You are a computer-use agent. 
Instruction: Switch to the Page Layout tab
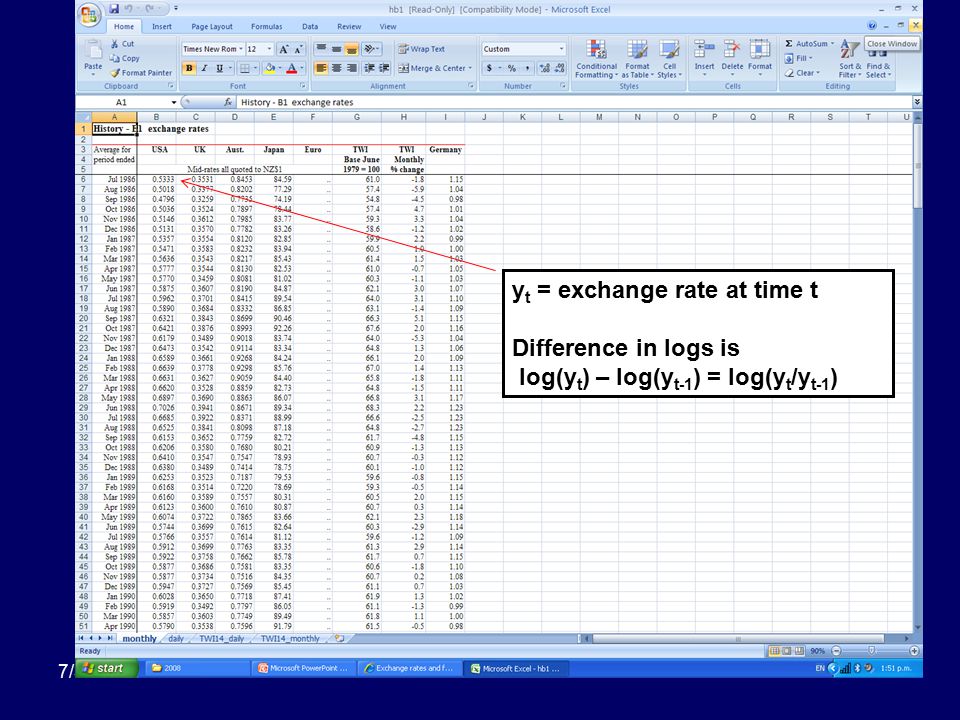[212, 26]
